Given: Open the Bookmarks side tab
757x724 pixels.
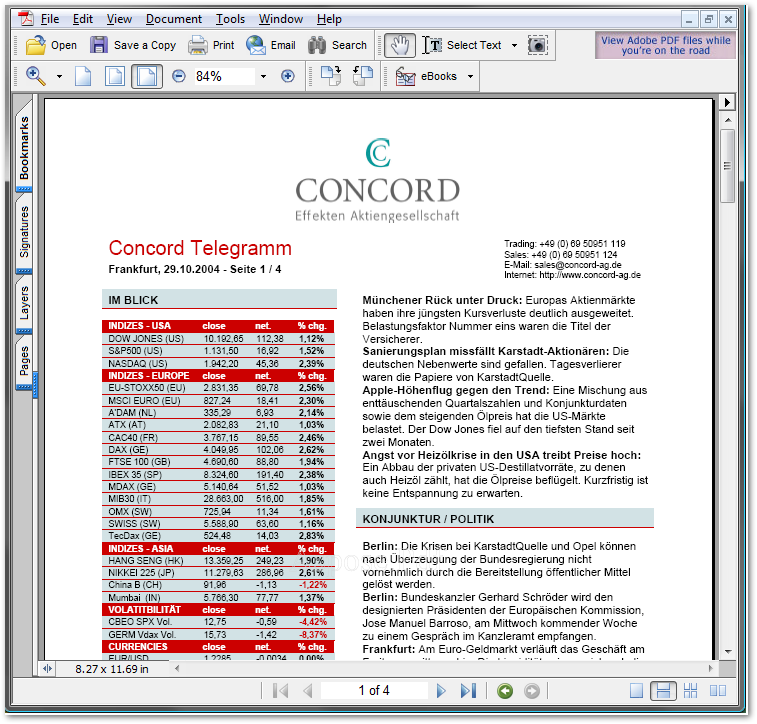Looking at the screenshot, I should 24,147.
